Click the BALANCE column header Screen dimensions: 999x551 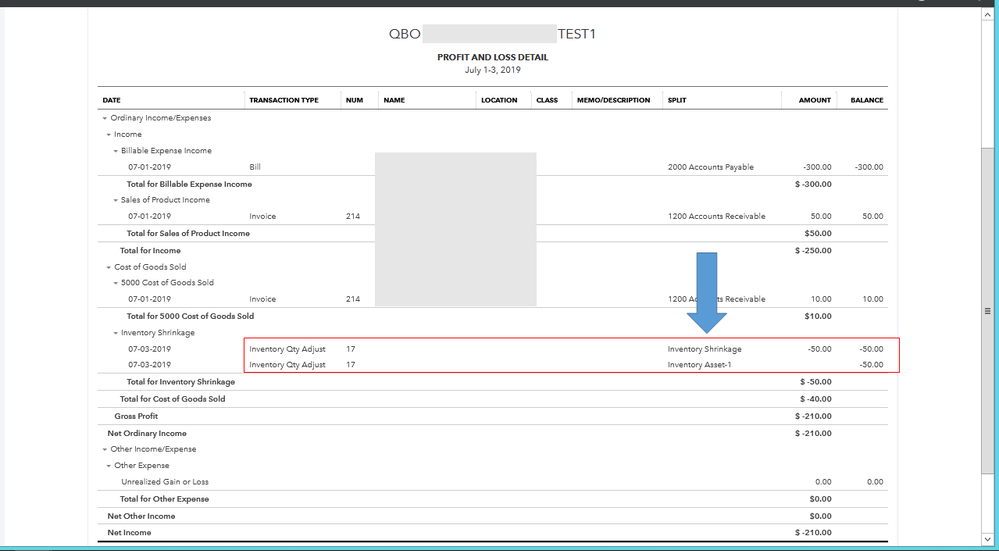(867, 101)
